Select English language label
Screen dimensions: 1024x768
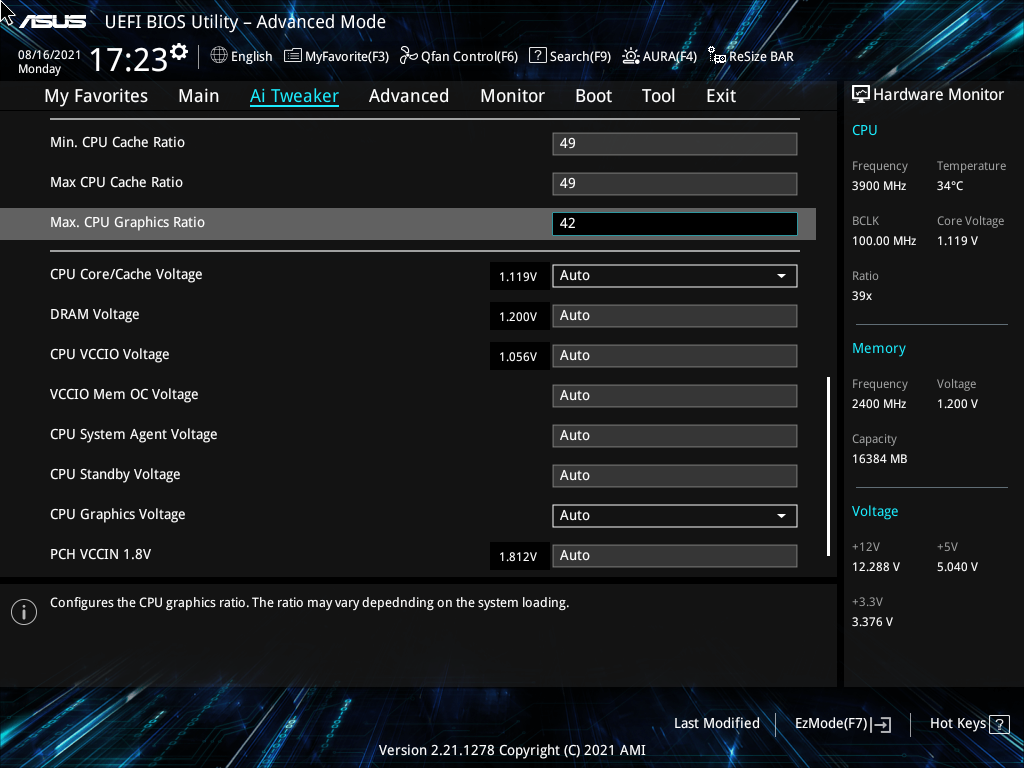(x=251, y=56)
